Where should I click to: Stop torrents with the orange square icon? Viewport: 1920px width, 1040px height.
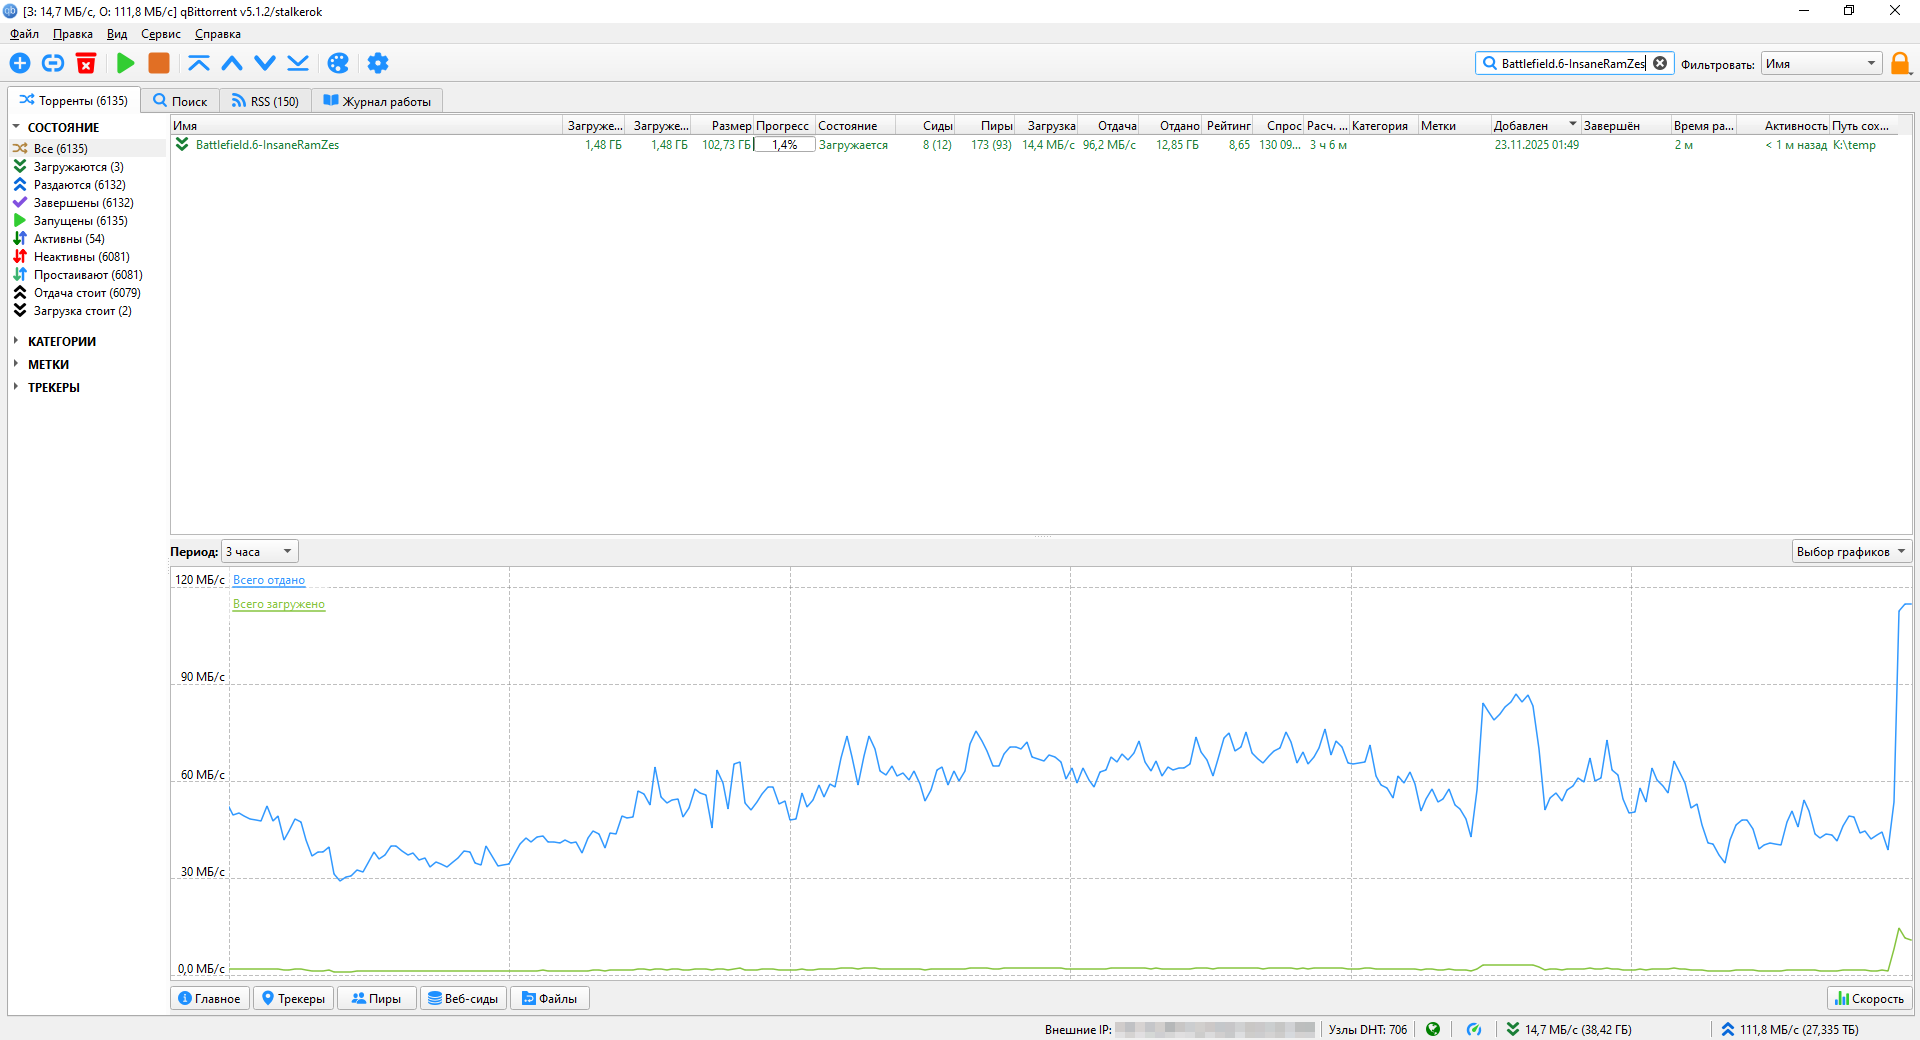click(x=158, y=63)
